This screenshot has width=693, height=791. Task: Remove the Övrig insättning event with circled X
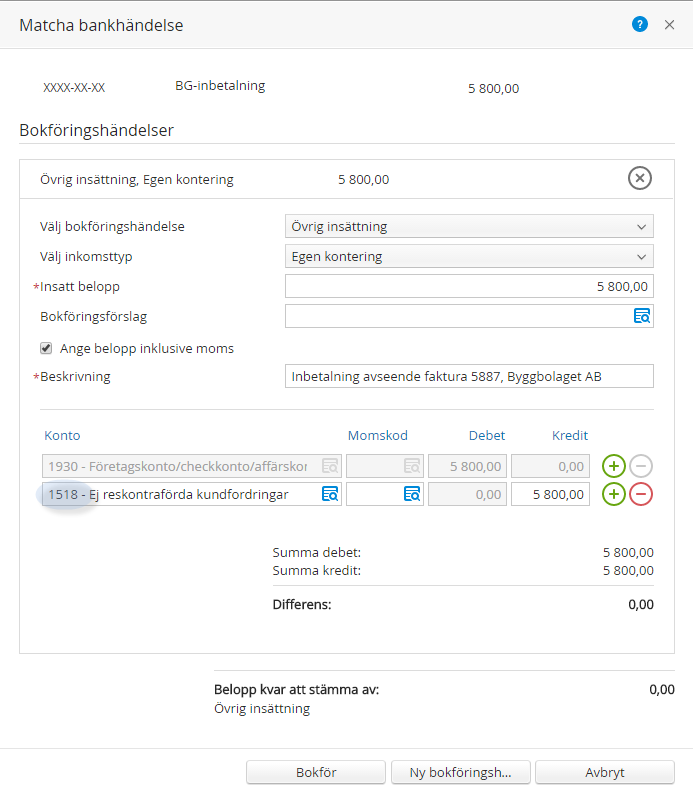pyautogui.click(x=640, y=178)
